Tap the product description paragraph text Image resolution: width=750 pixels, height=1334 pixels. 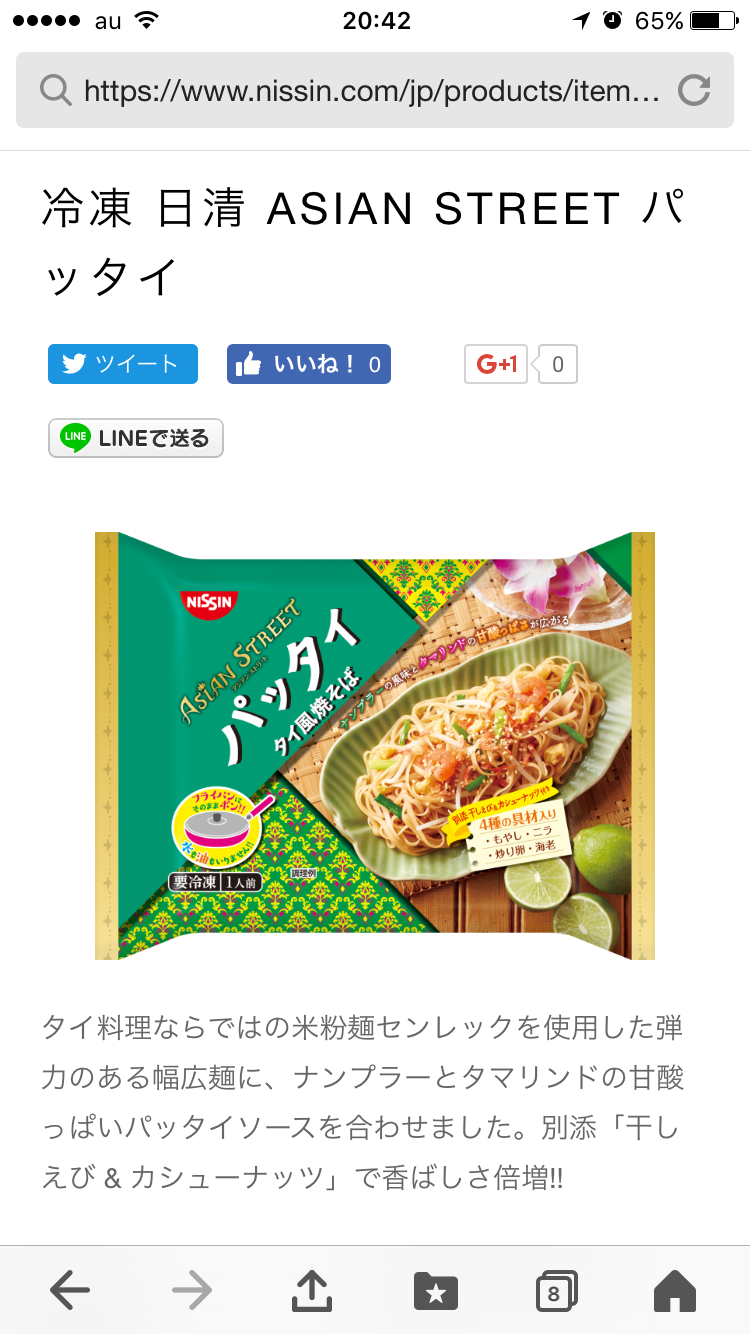pyautogui.click(x=363, y=1102)
